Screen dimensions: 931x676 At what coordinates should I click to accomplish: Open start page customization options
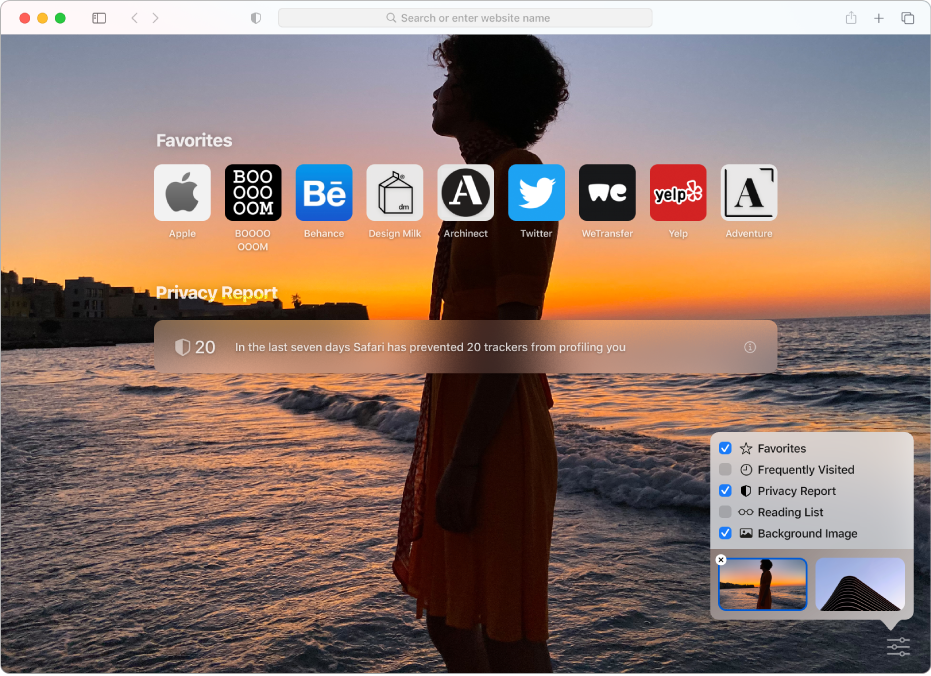pyautogui.click(x=897, y=647)
